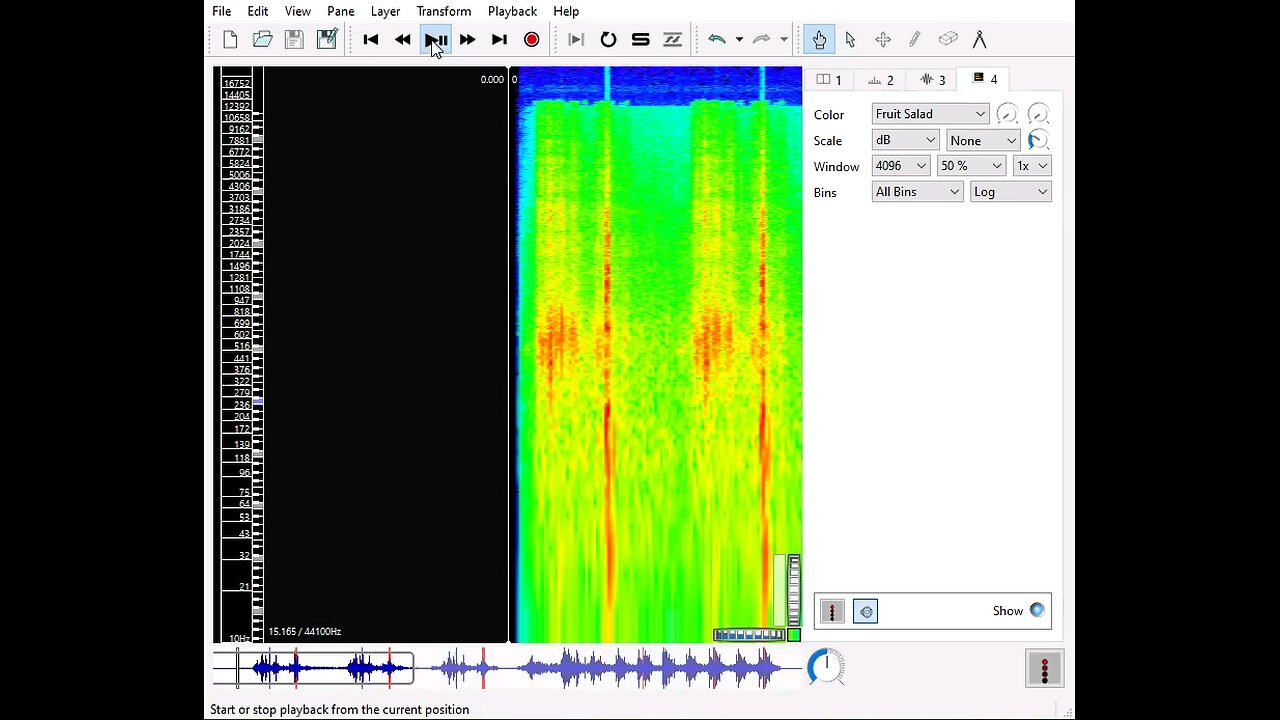Image resolution: width=1280 pixels, height=720 pixels.
Task: Click the Undo arrow icon
Action: coord(717,40)
